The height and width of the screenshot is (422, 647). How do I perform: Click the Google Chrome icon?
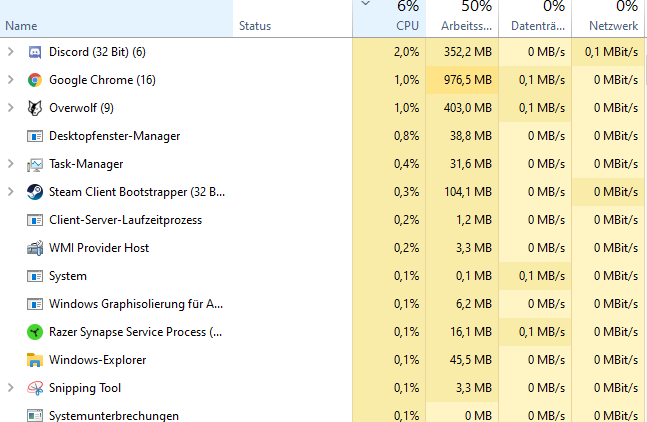35,80
